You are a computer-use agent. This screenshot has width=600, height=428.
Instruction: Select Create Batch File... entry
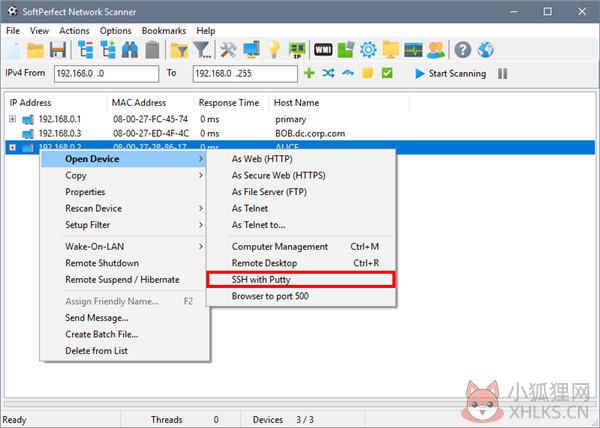coord(125,334)
